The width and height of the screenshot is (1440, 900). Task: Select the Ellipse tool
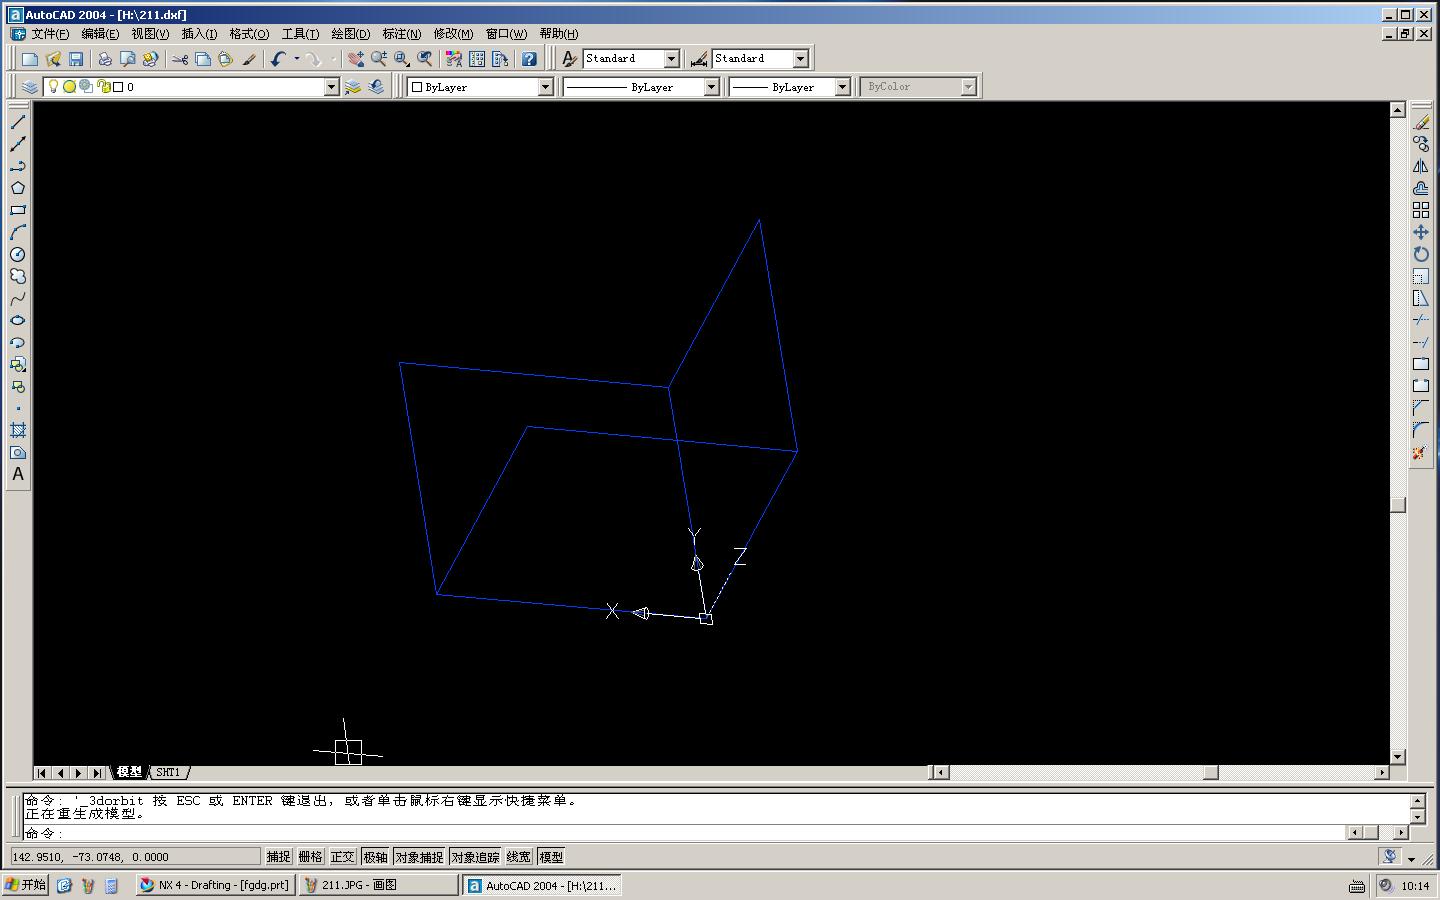18,320
